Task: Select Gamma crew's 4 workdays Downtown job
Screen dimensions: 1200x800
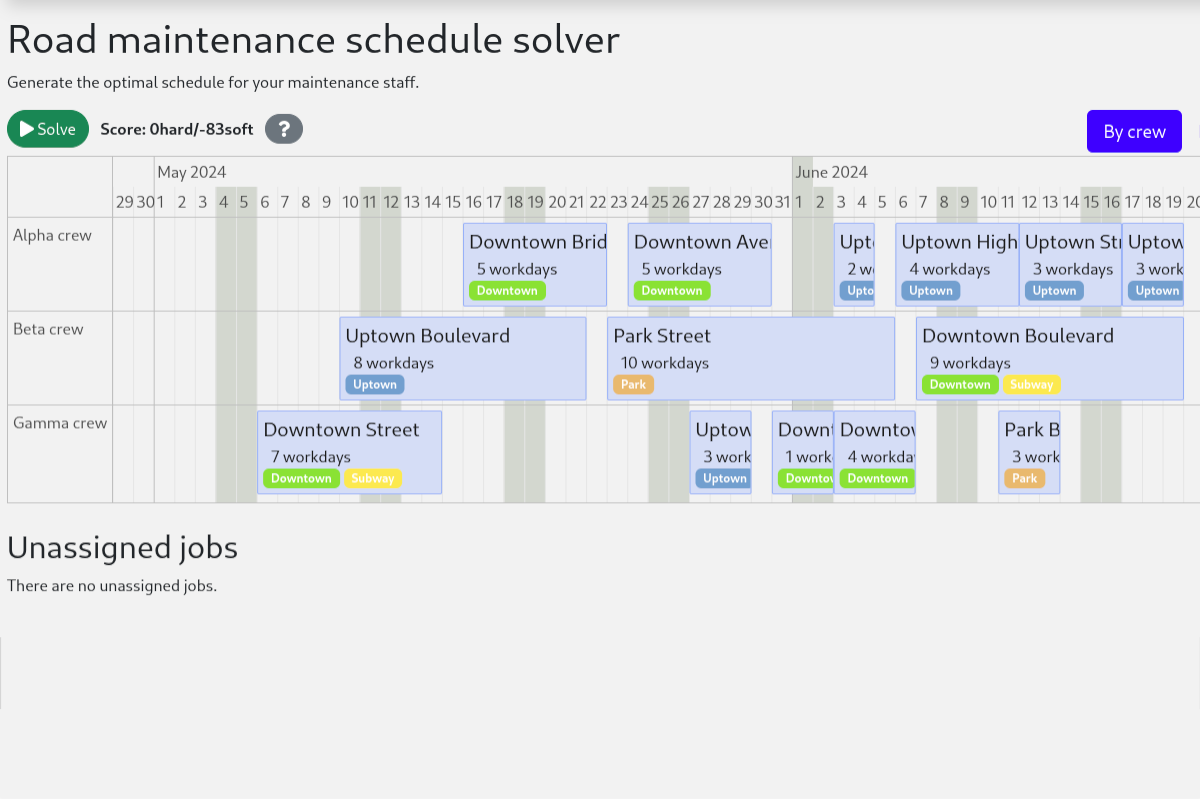Action: pos(875,452)
